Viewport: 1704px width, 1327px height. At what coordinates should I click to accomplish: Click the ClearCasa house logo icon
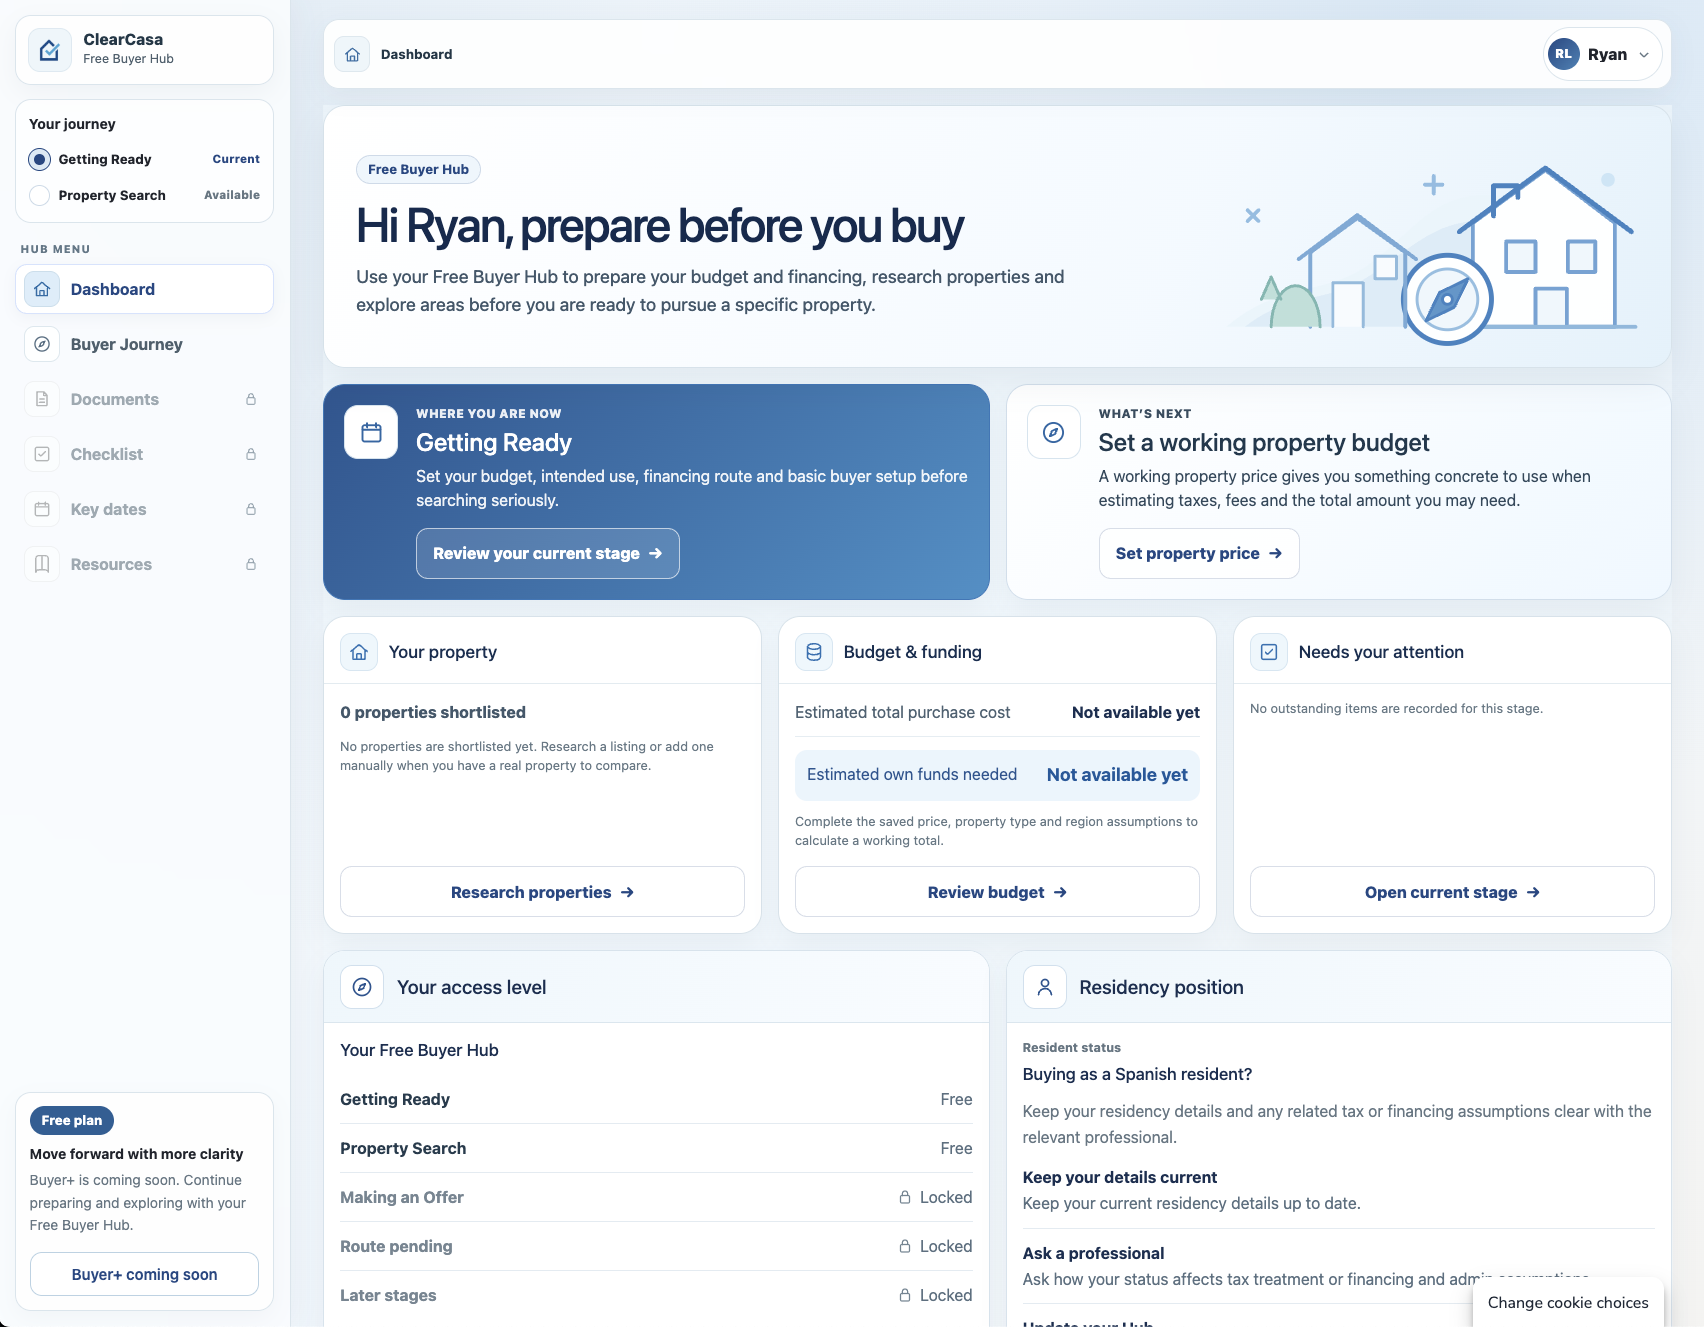(49, 49)
